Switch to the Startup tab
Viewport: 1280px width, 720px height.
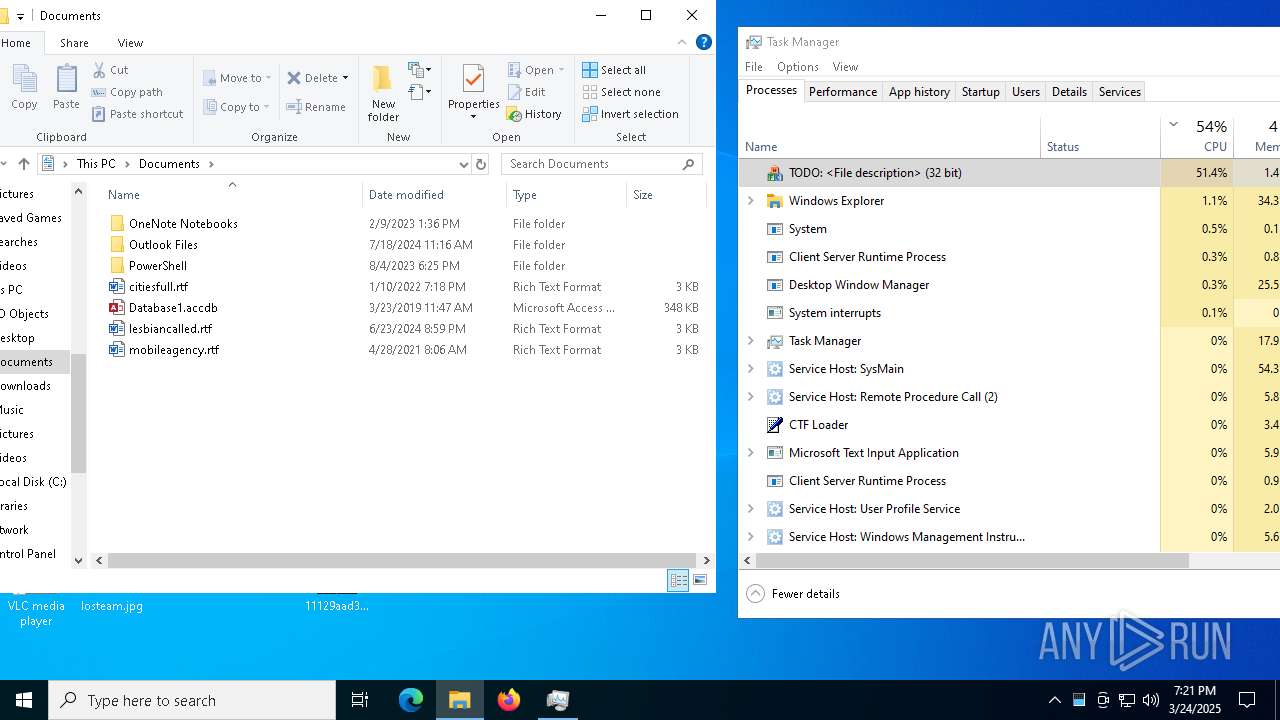[980, 92]
